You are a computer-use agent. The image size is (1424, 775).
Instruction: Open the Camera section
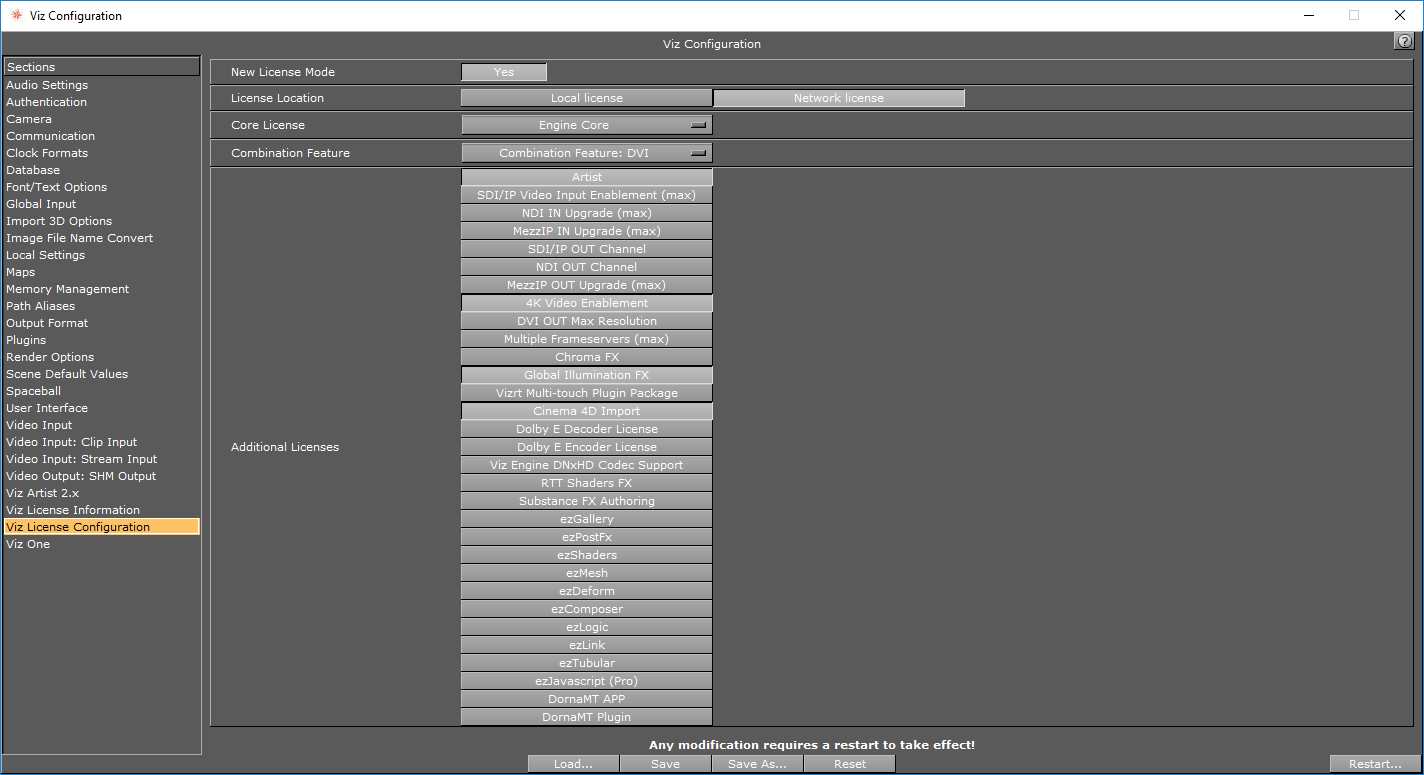pos(101,119)
